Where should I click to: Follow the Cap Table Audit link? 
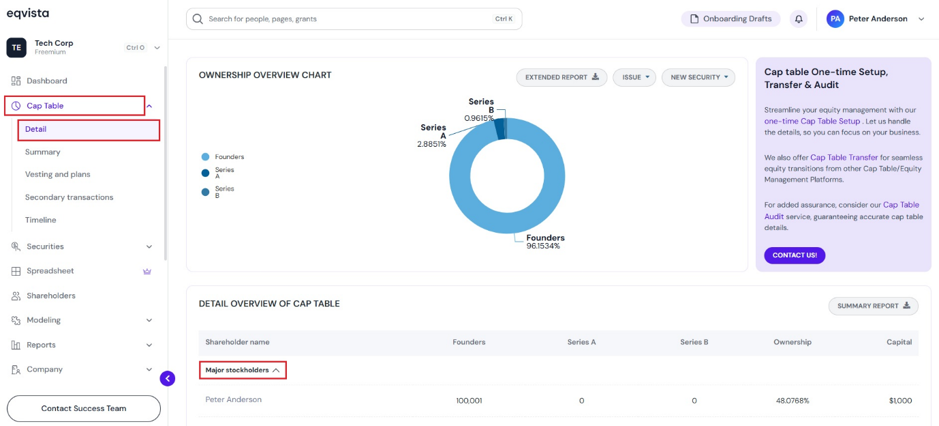[x=901, y=205]
